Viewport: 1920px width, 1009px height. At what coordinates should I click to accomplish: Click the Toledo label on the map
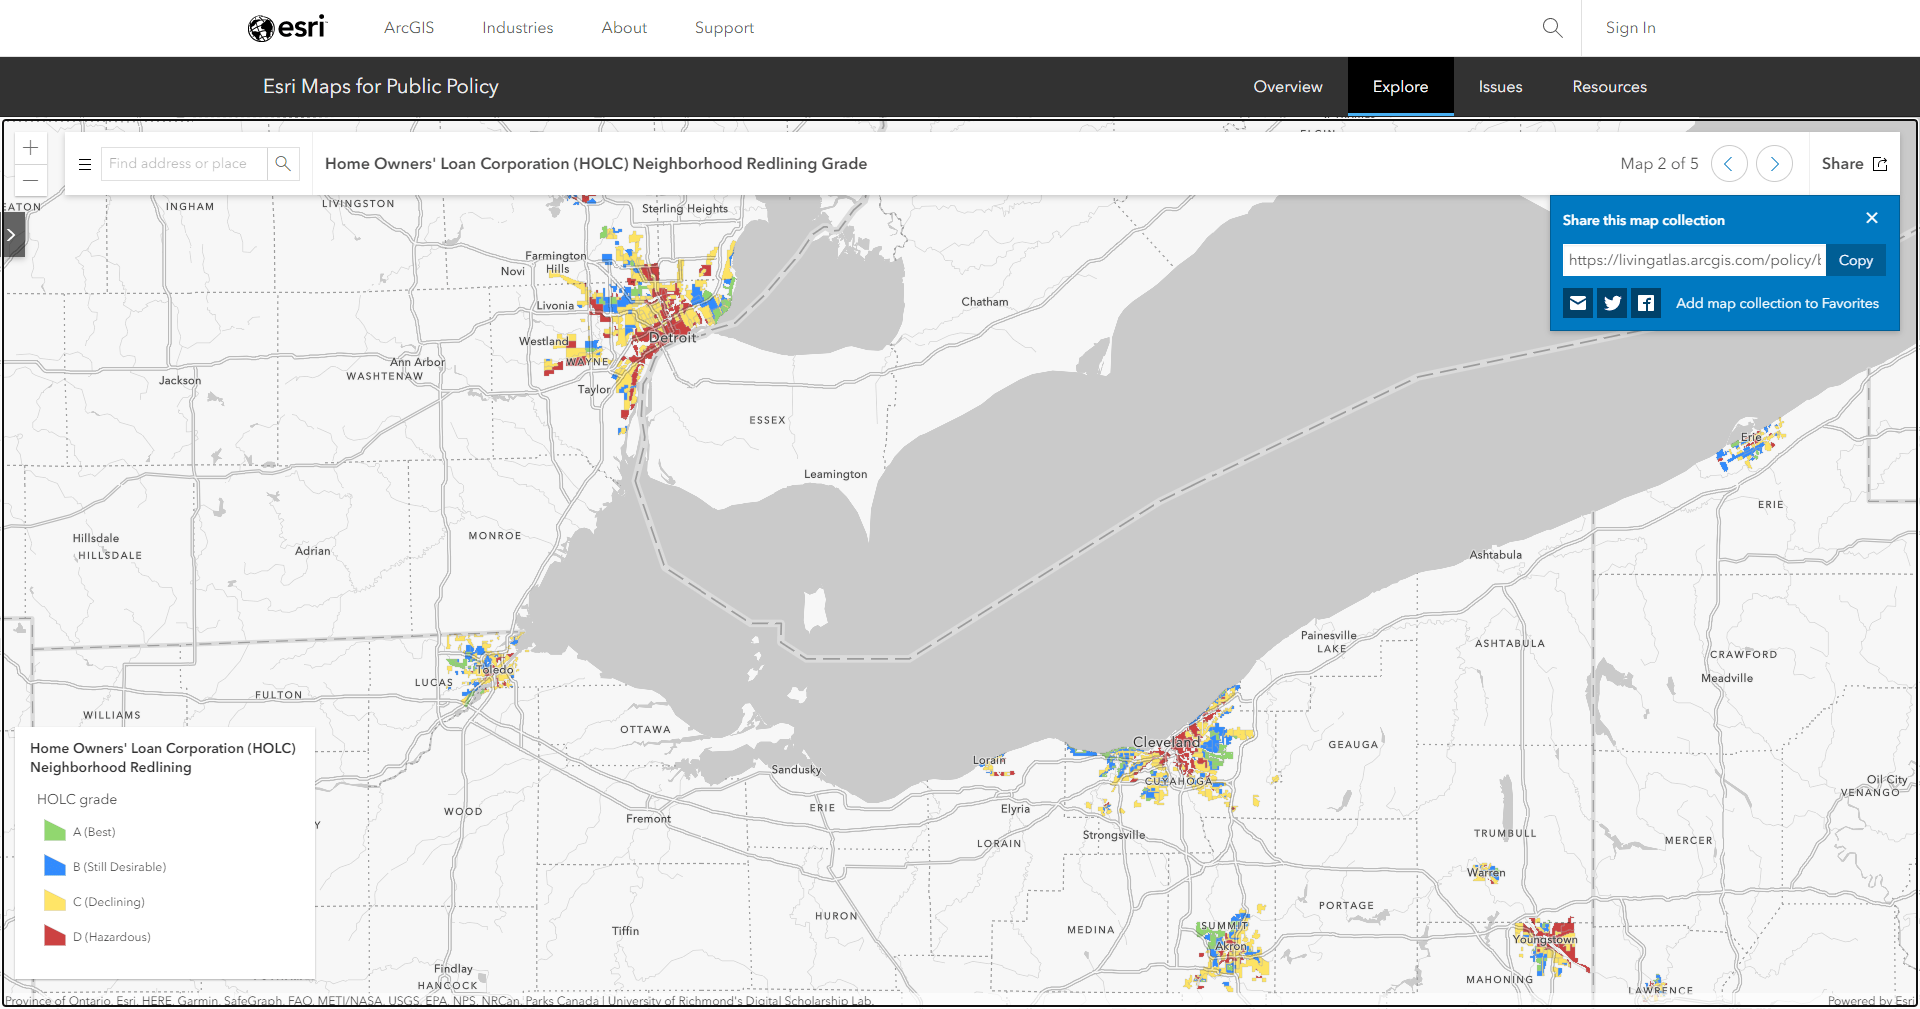tap(494, 670)
